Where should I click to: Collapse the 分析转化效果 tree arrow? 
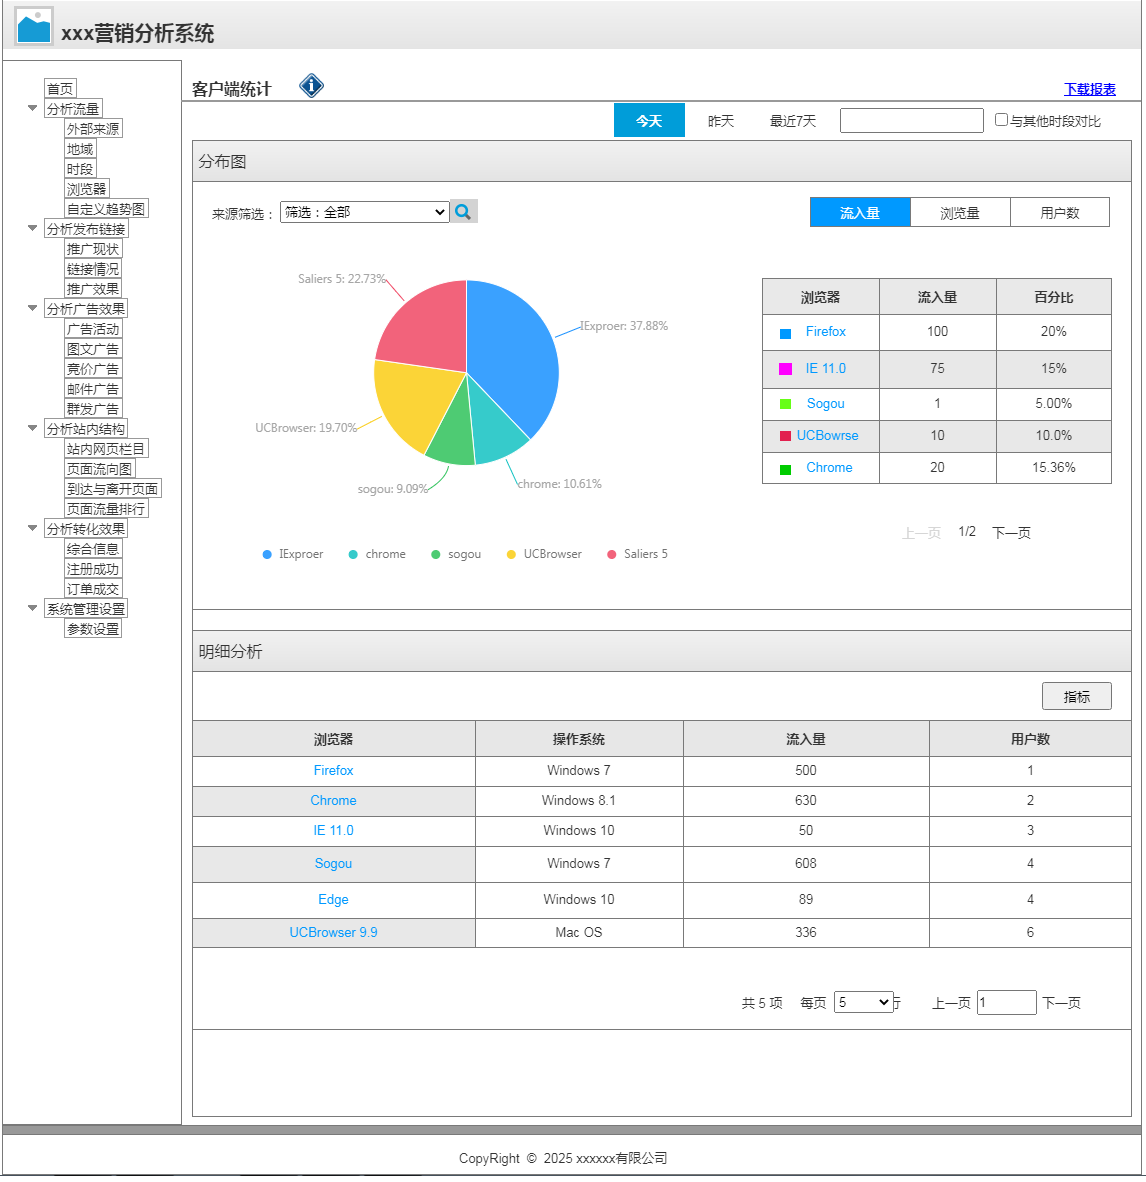click(32, 528)
